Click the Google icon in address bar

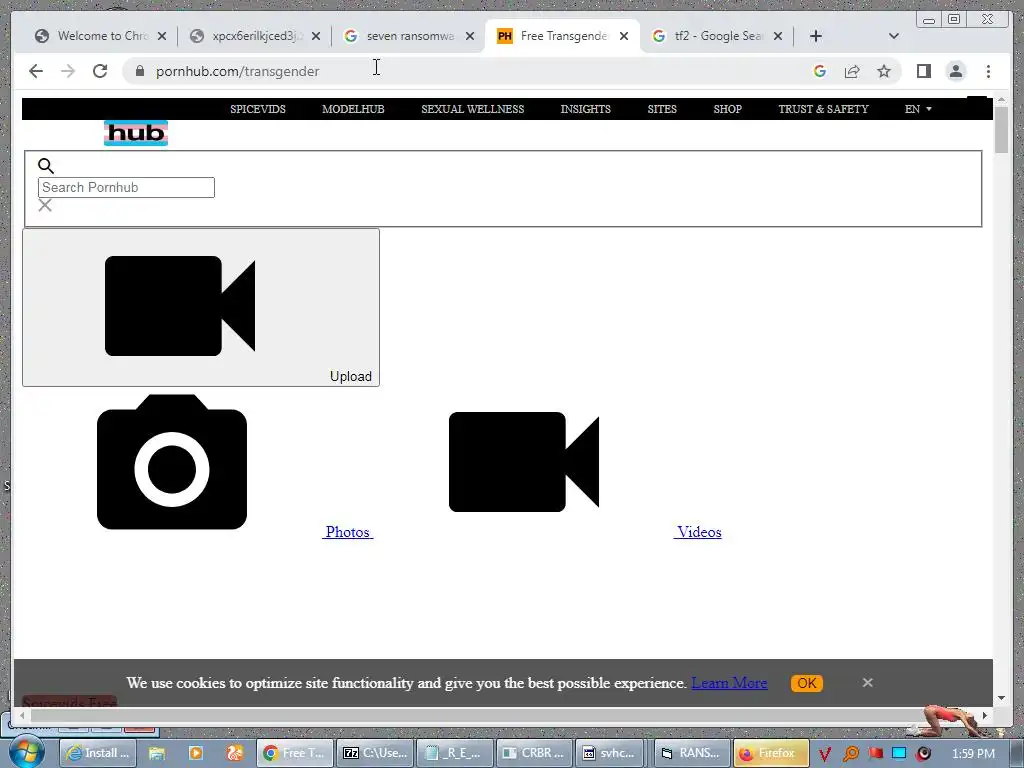[820, 71]
